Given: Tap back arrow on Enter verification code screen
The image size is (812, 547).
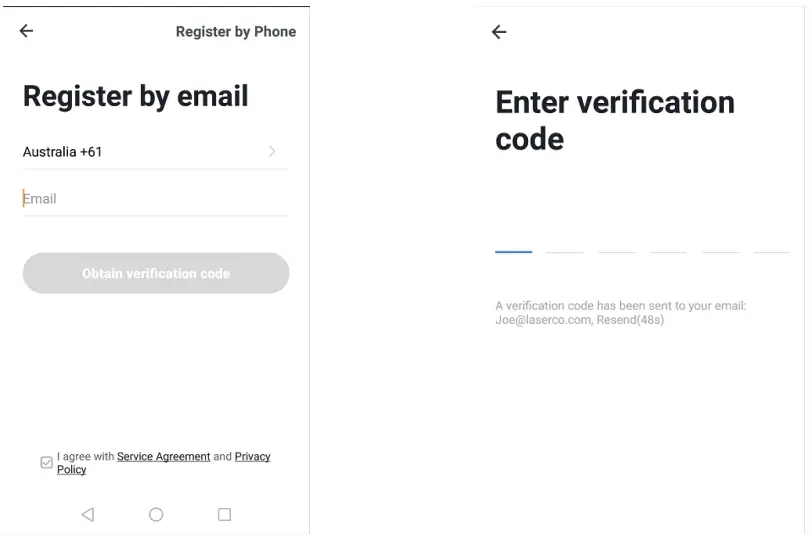Looking at the screenshot, I should [499, 32].
